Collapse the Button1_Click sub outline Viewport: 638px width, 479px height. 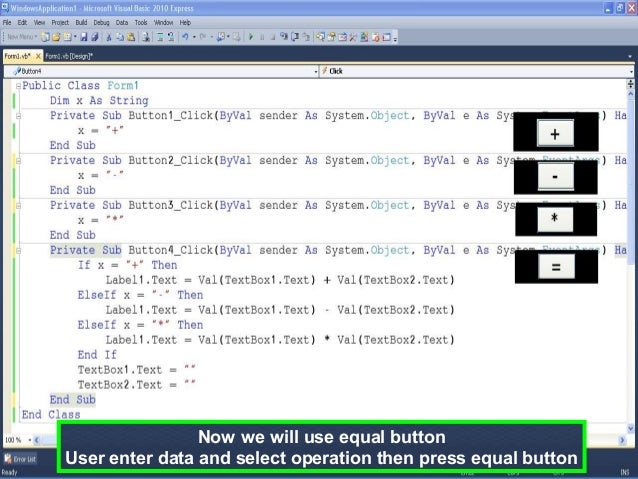click(x=18, y=116)
